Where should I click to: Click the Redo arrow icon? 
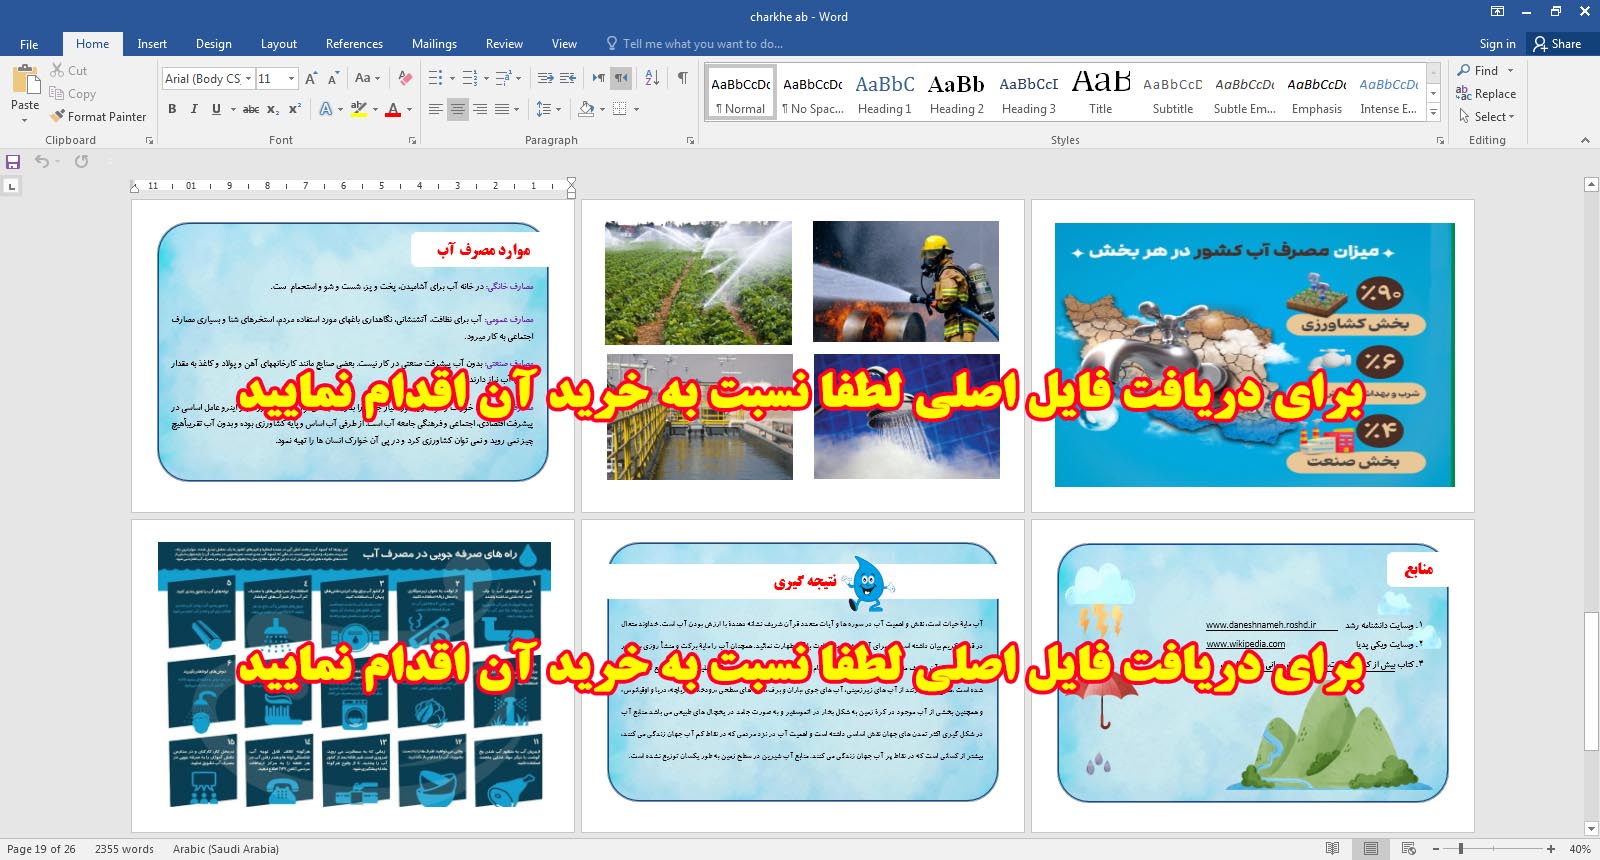[x=81, y=161]
